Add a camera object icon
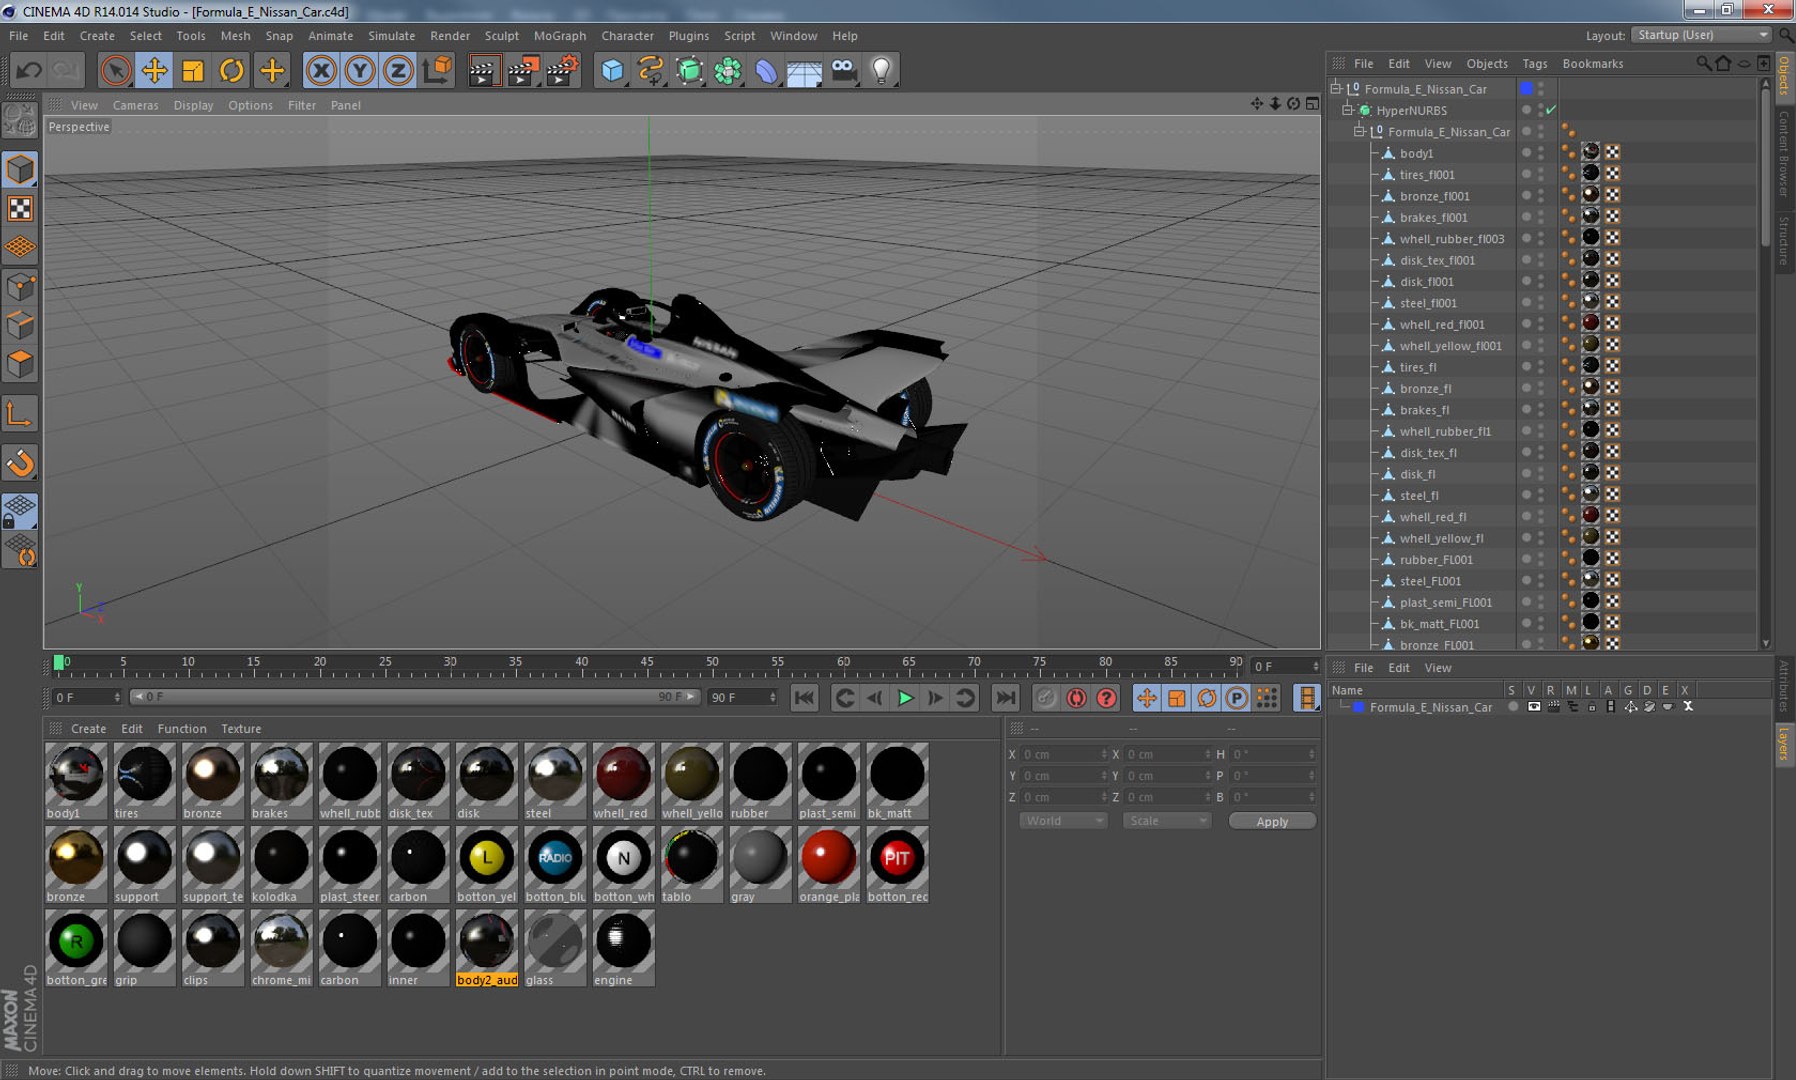The image size is (1796, 1080). pyautogui.click(x=843, y=70)
